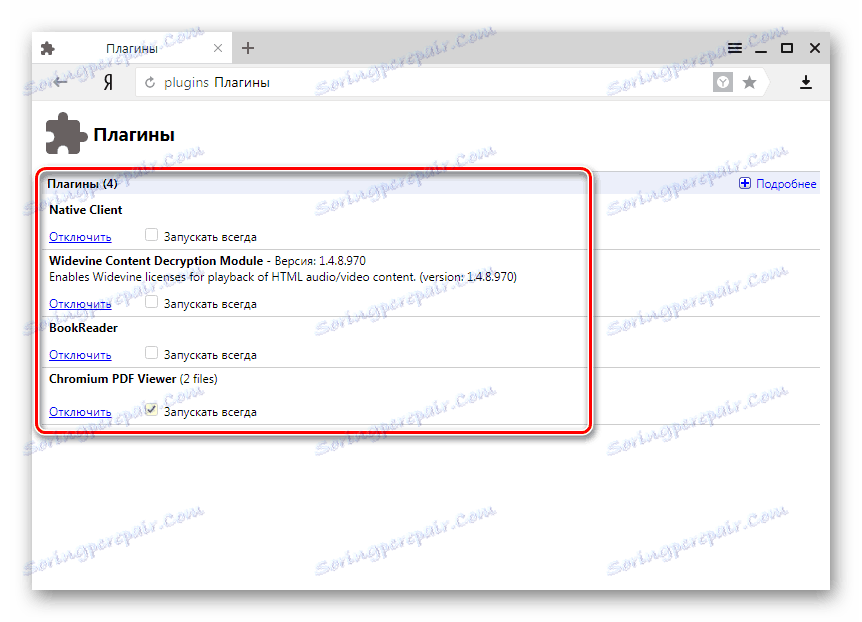The width and height of the screenshot is (862, 622).
Task: Check Запускать всегда for Native Client
Action: 151,235
